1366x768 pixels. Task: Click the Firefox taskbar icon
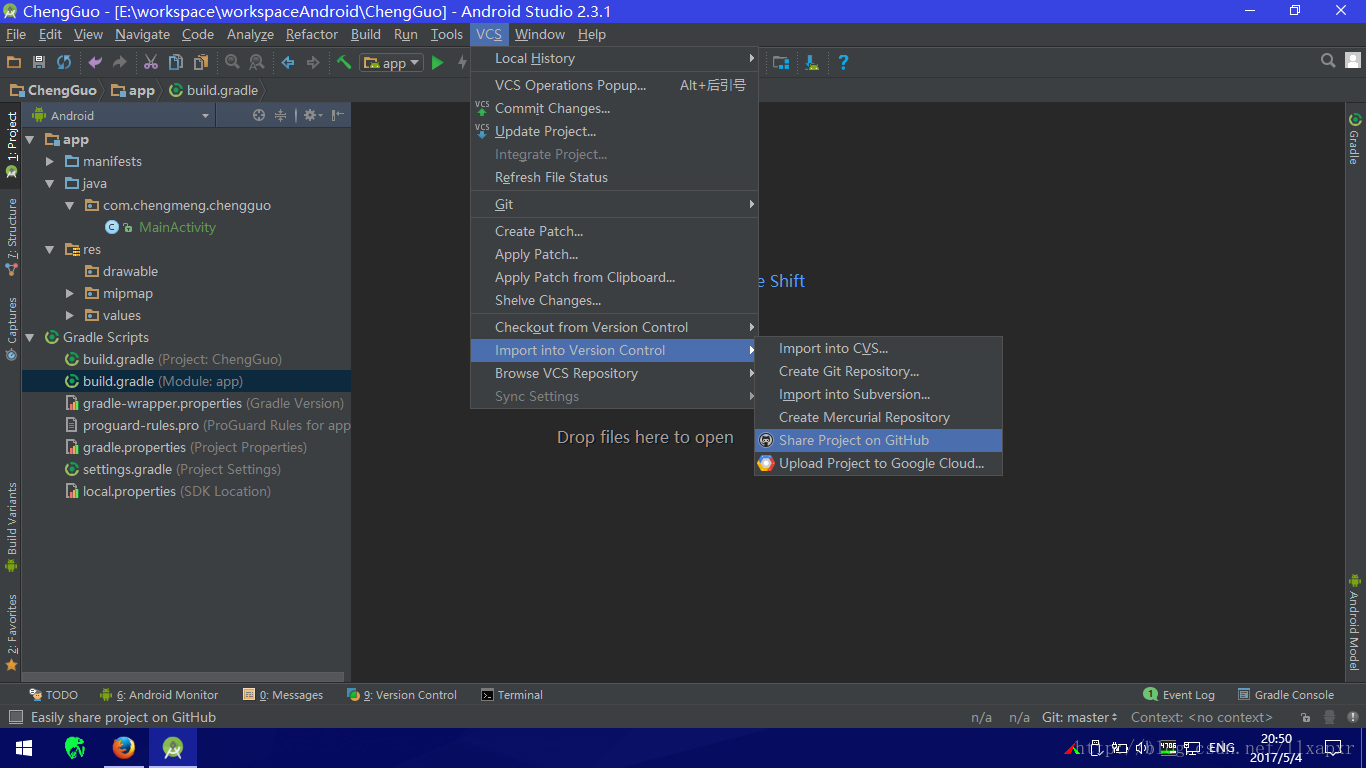point(124,747)
